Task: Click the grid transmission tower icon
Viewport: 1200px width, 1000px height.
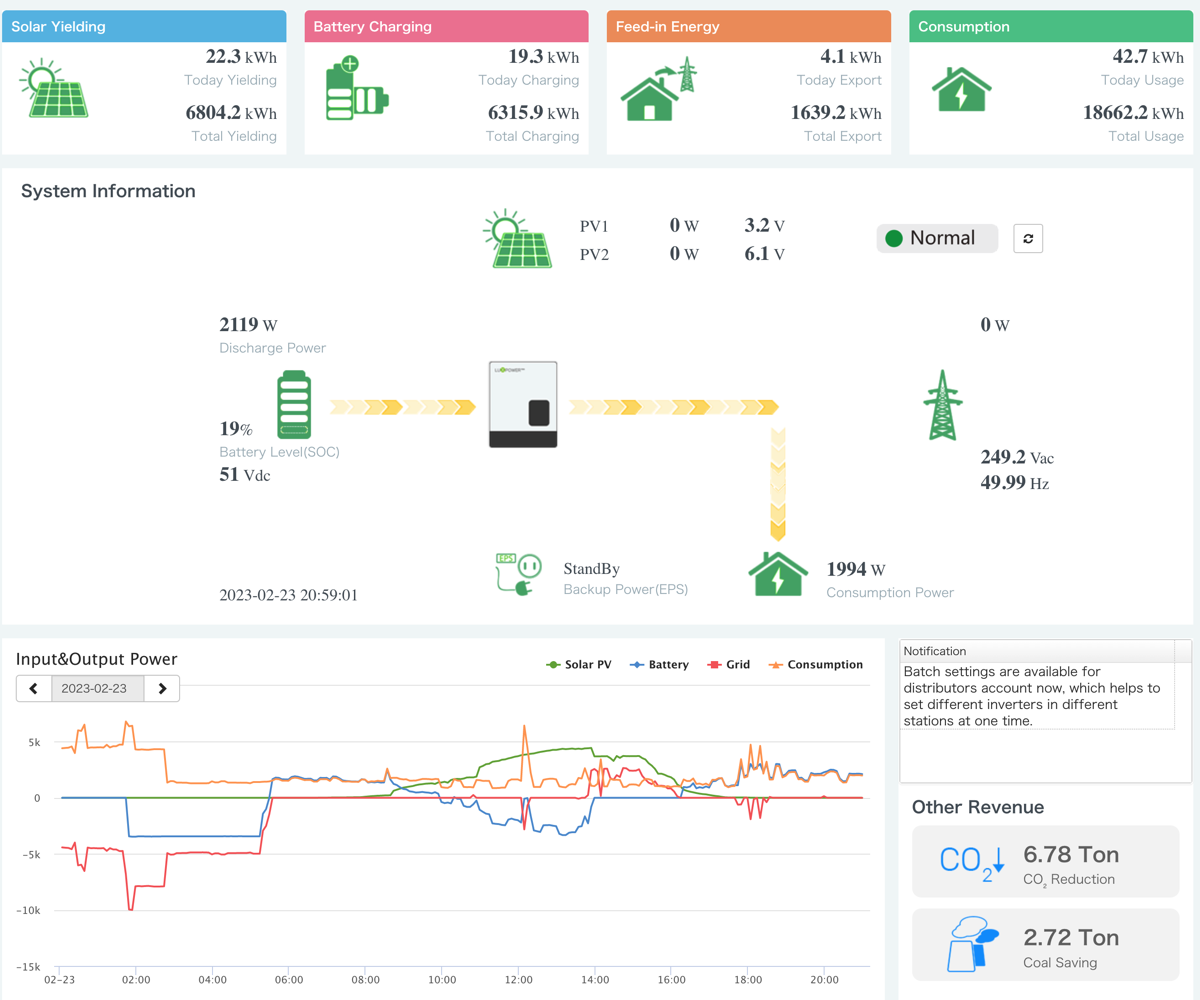Action: click(x=942, y=405)
